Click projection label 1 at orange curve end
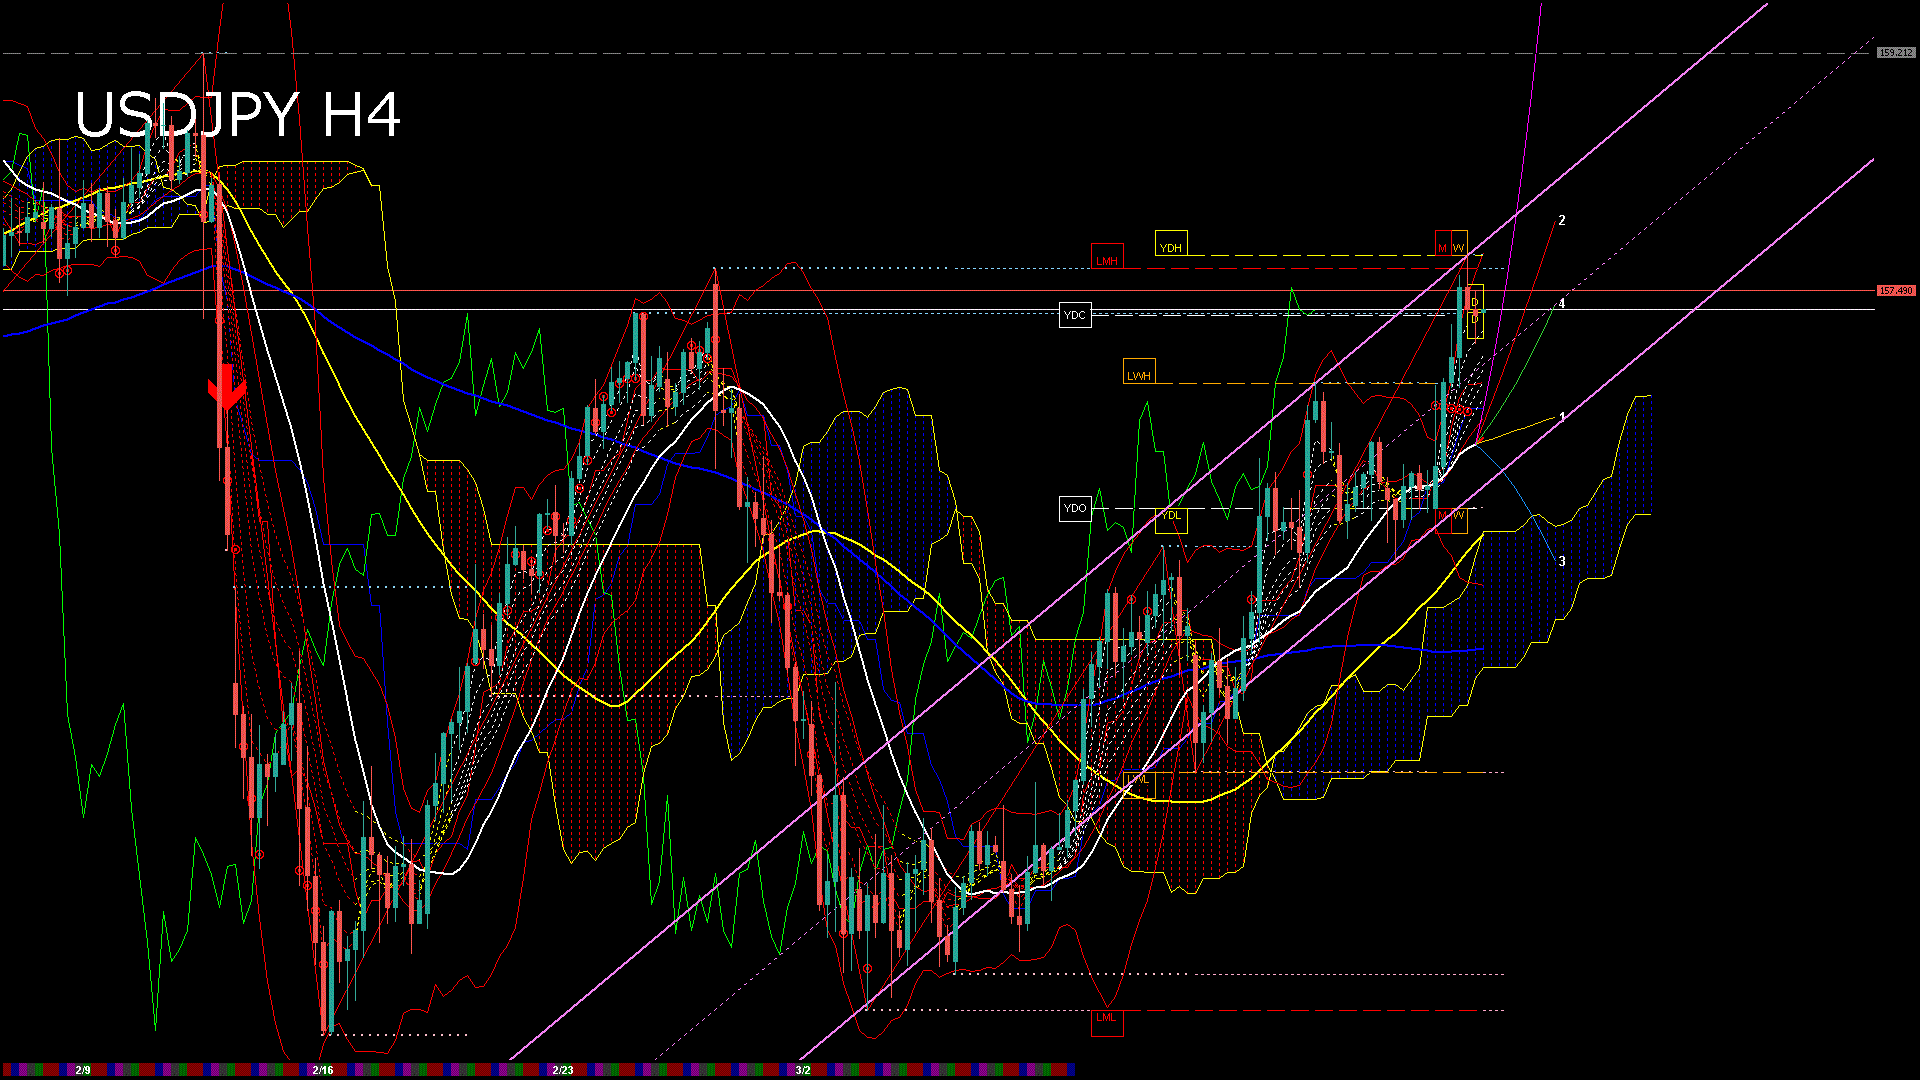Viewport: 1920px width, 1080px height. pos(1562,417)
